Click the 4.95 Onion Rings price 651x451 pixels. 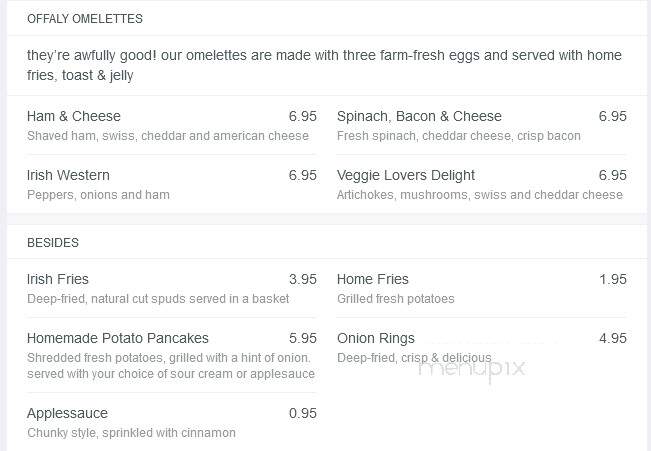pyautogui.click(x=613, y=338)
